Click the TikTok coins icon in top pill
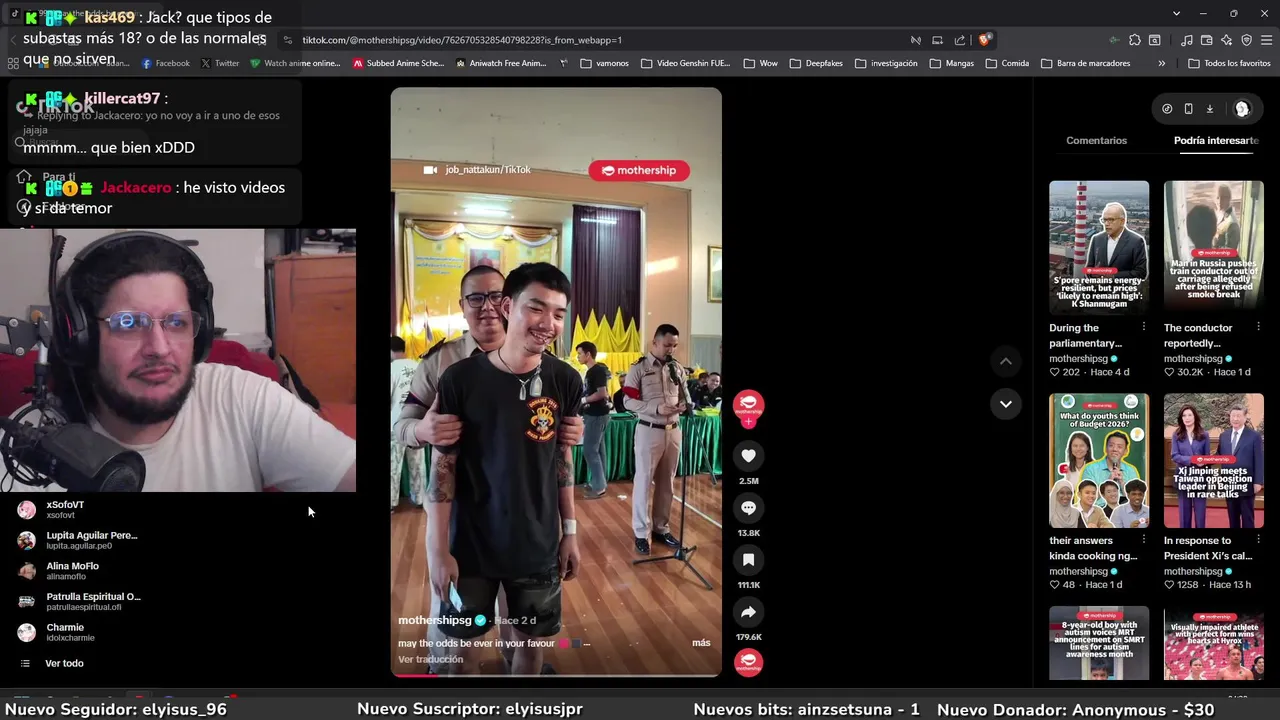 [1167, 109]
